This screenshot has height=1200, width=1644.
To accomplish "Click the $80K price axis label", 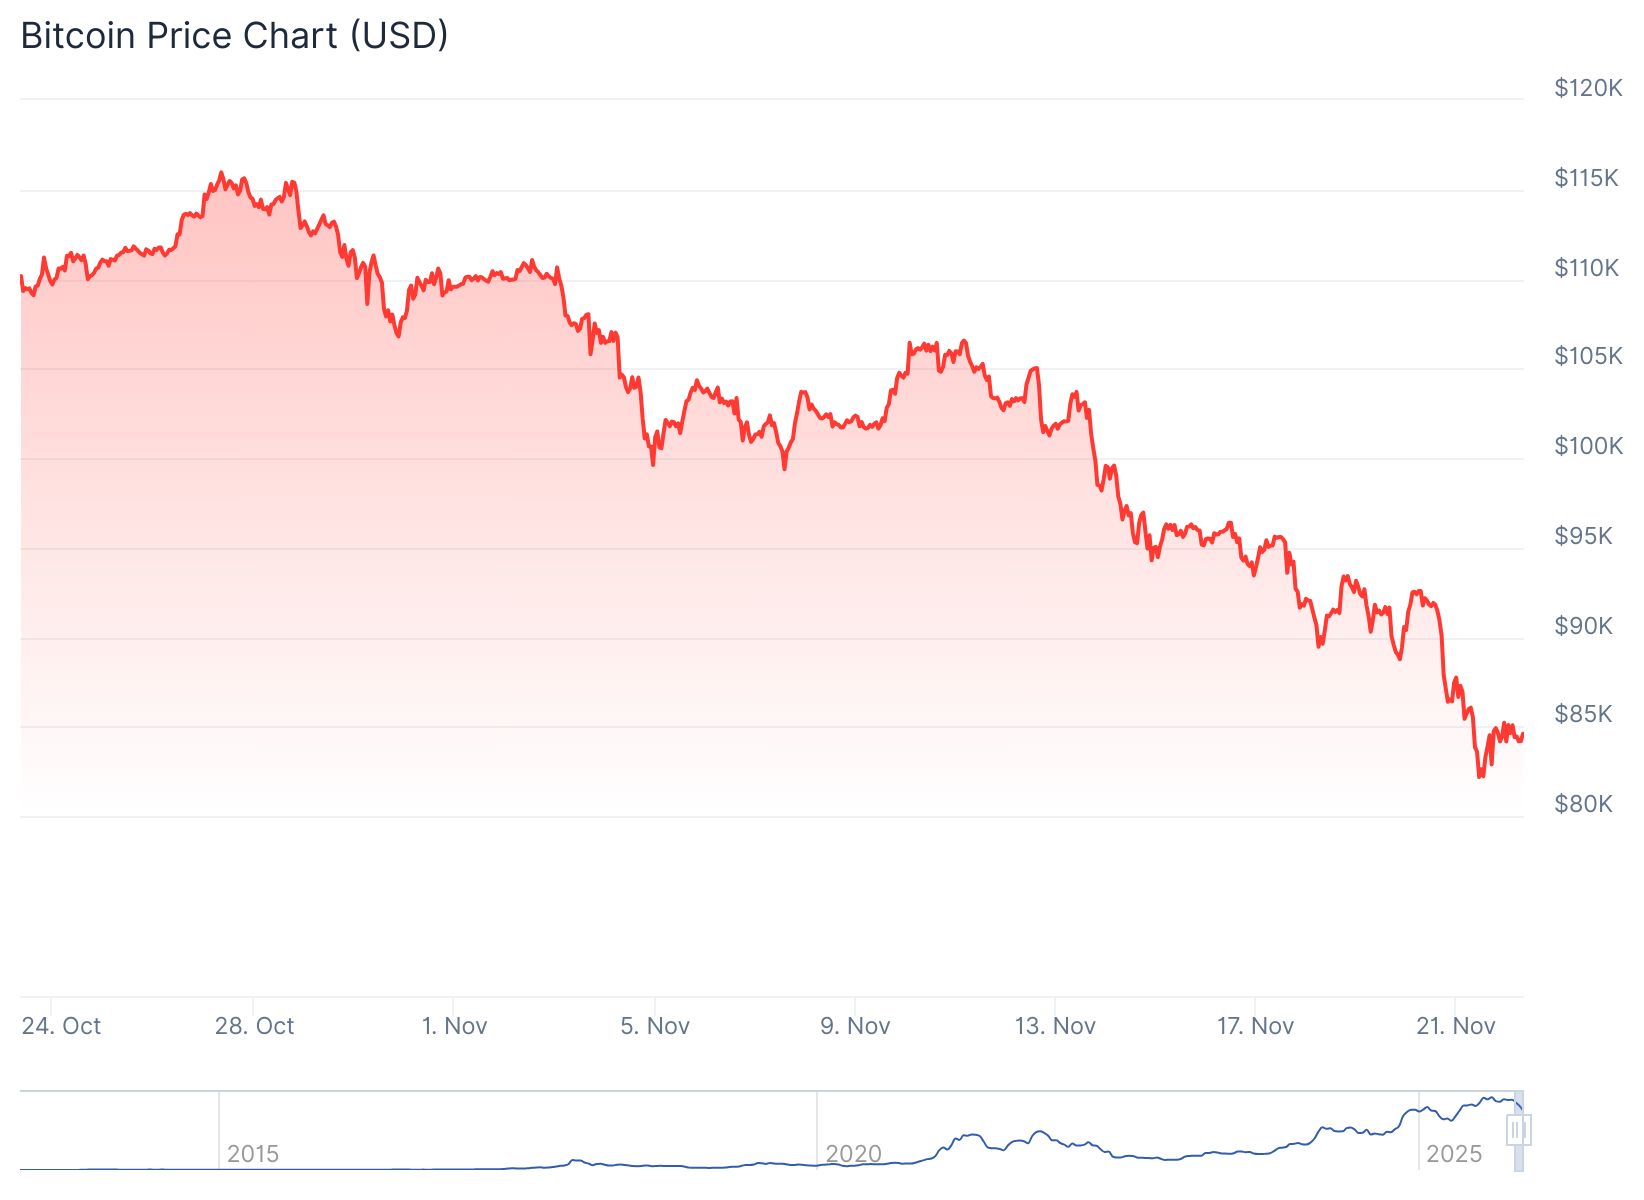I will tap(1583, 804).
